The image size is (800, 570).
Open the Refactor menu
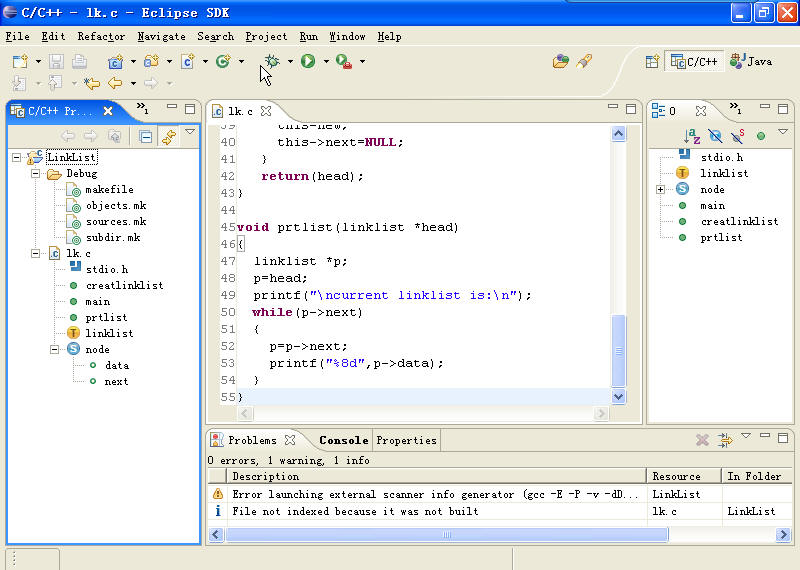pos(101,36)
